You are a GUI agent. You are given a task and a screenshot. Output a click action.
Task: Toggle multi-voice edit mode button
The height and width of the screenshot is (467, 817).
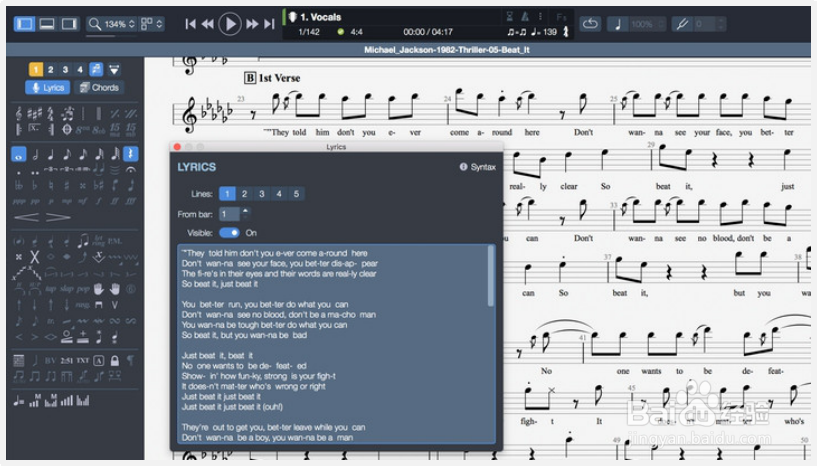point(96,69)
